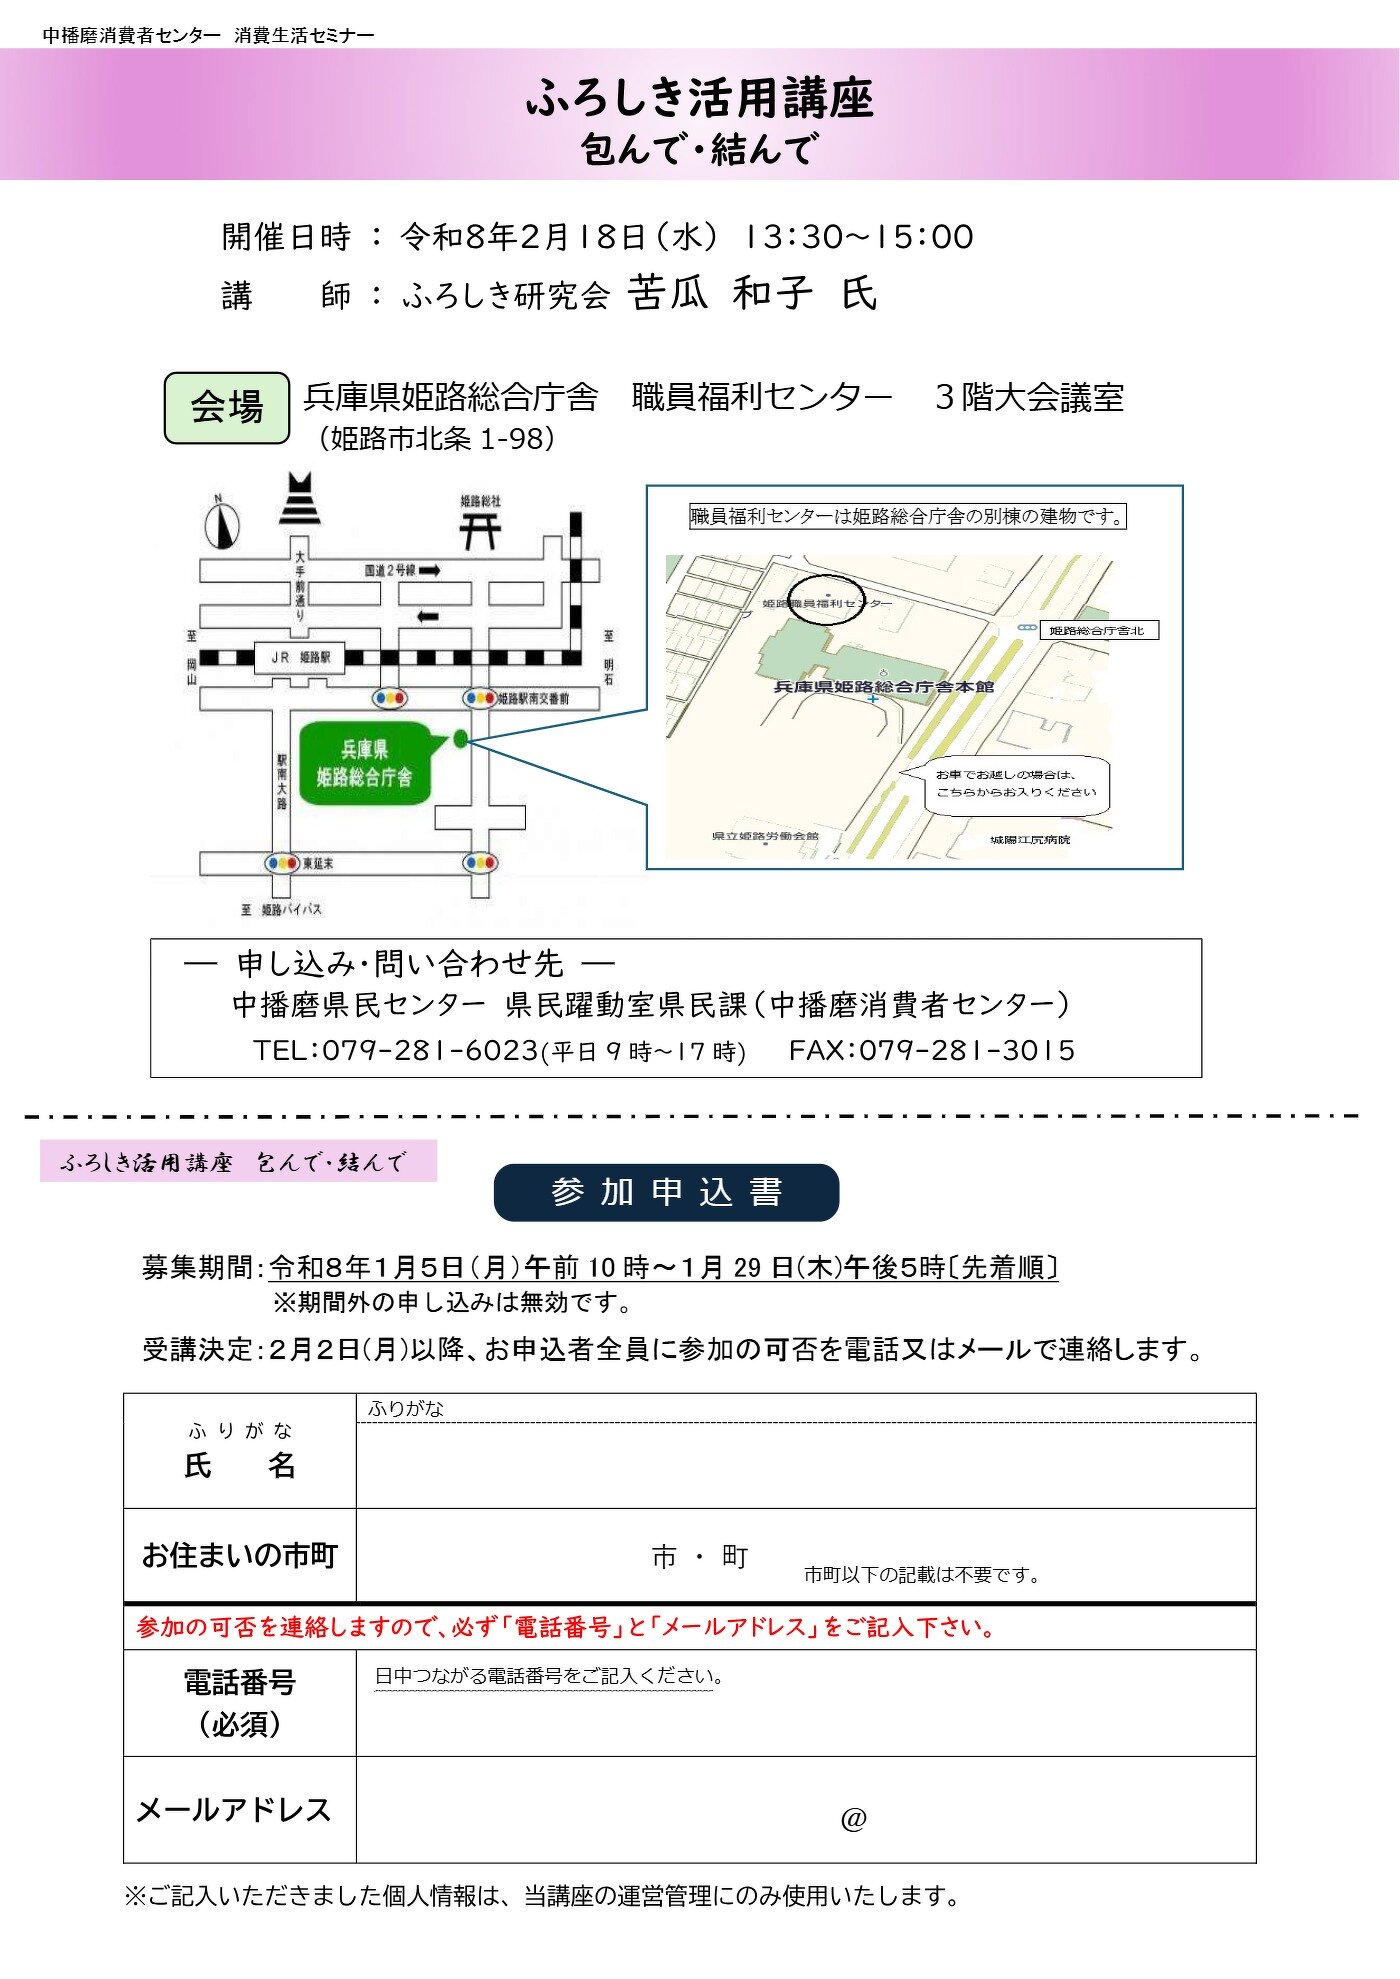
Task: Click the torii gate icon below 姫路総社
Action: [x=480, y=531]
